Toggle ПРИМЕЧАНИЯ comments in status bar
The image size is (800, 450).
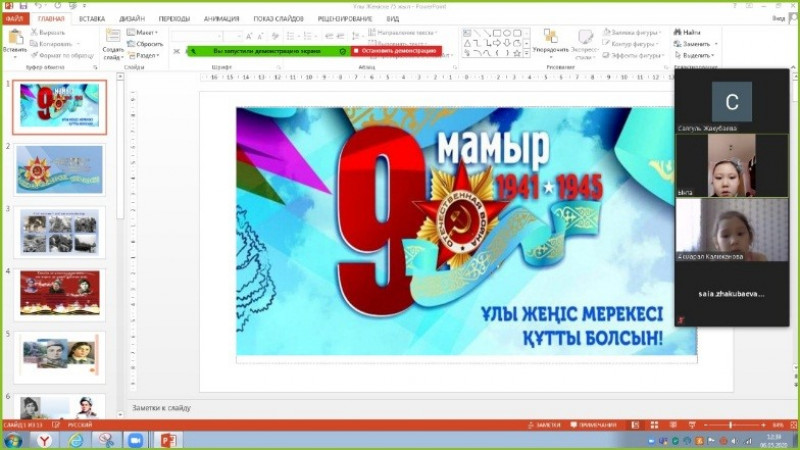594,425
